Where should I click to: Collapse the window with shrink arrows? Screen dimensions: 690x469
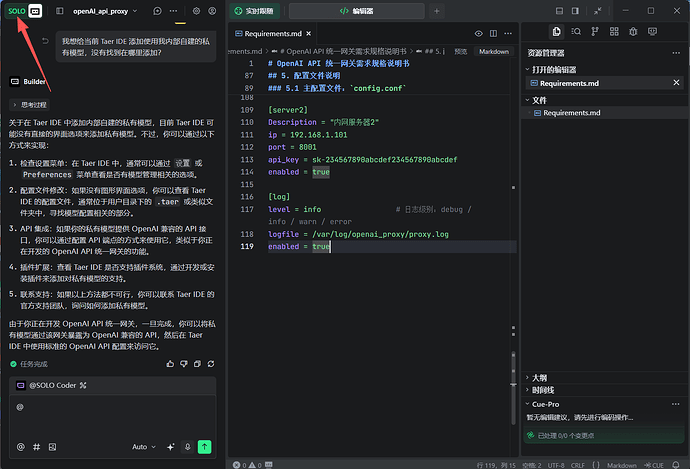(x=597, y=11)
